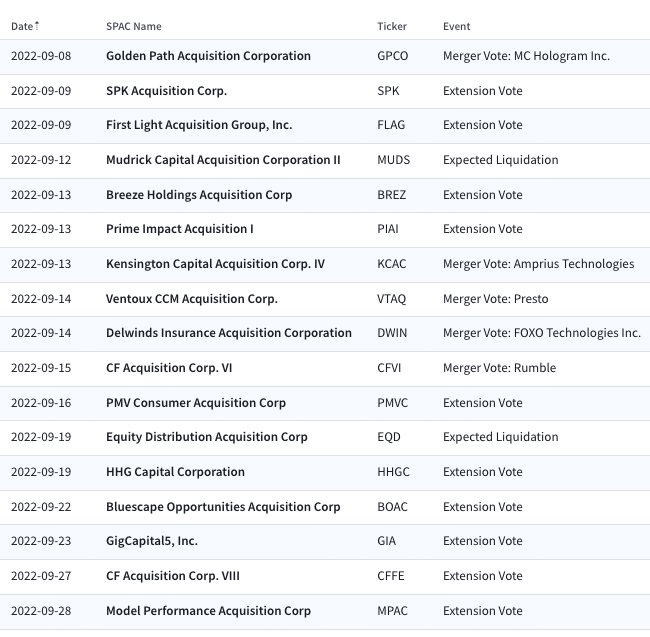Select Model Performance Acquisition Corp
Screen dimensions: 650x637
tap(210, 611)
